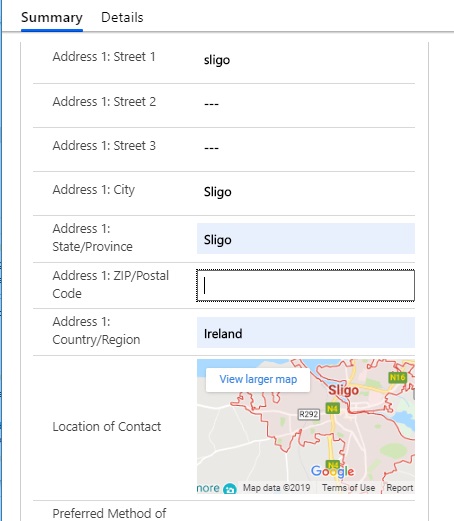Click the N16 road marker on map
Viewport: 454px width, 521px height.
(397, 377)
